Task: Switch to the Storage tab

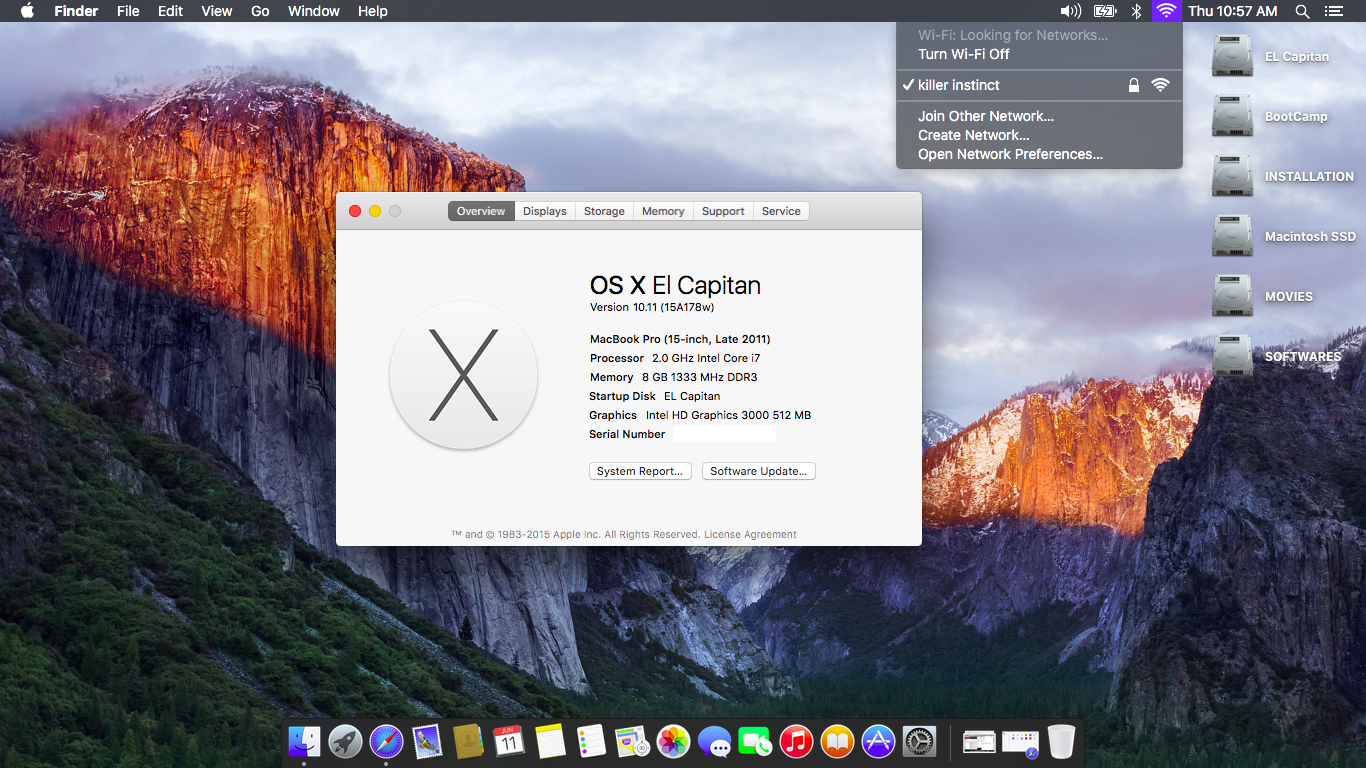Action: click(x=604, y=211)
